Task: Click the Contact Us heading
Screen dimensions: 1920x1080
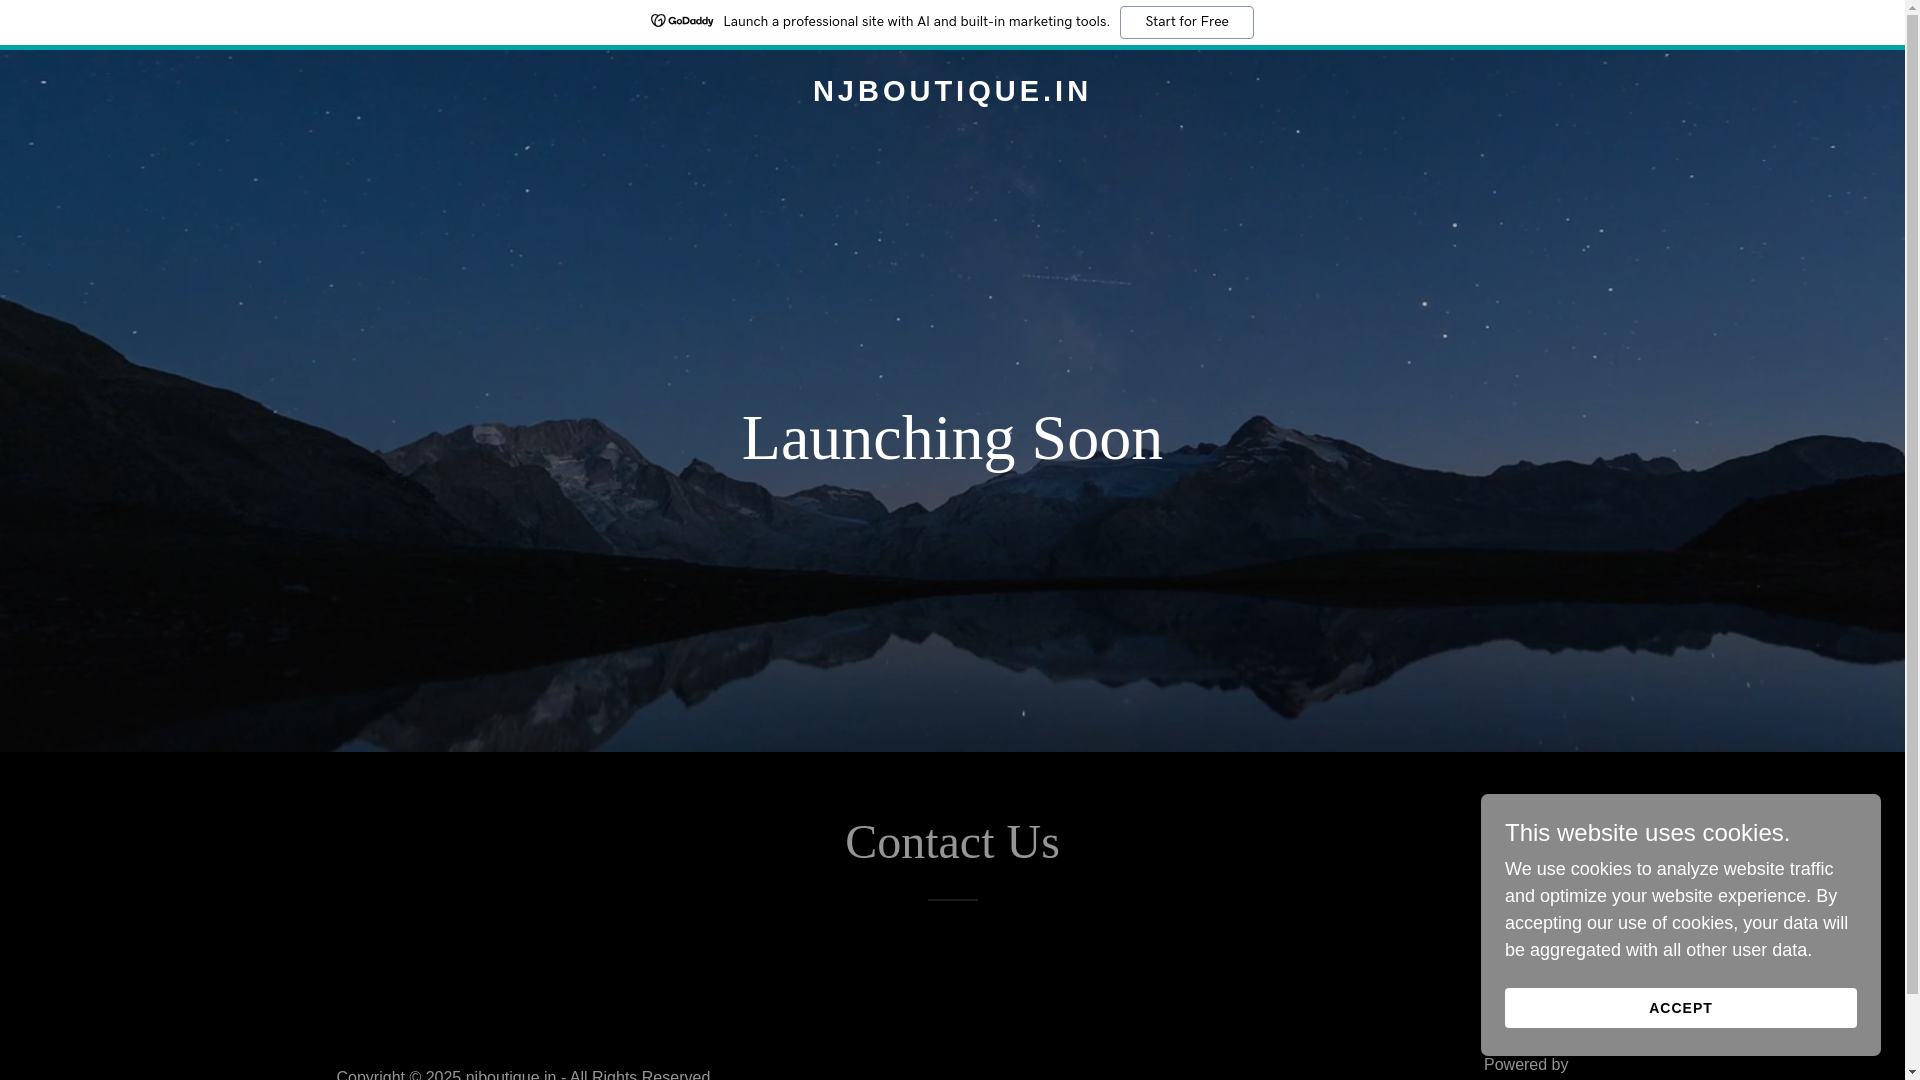Action: pyautogui.click(x=951, y=842)
